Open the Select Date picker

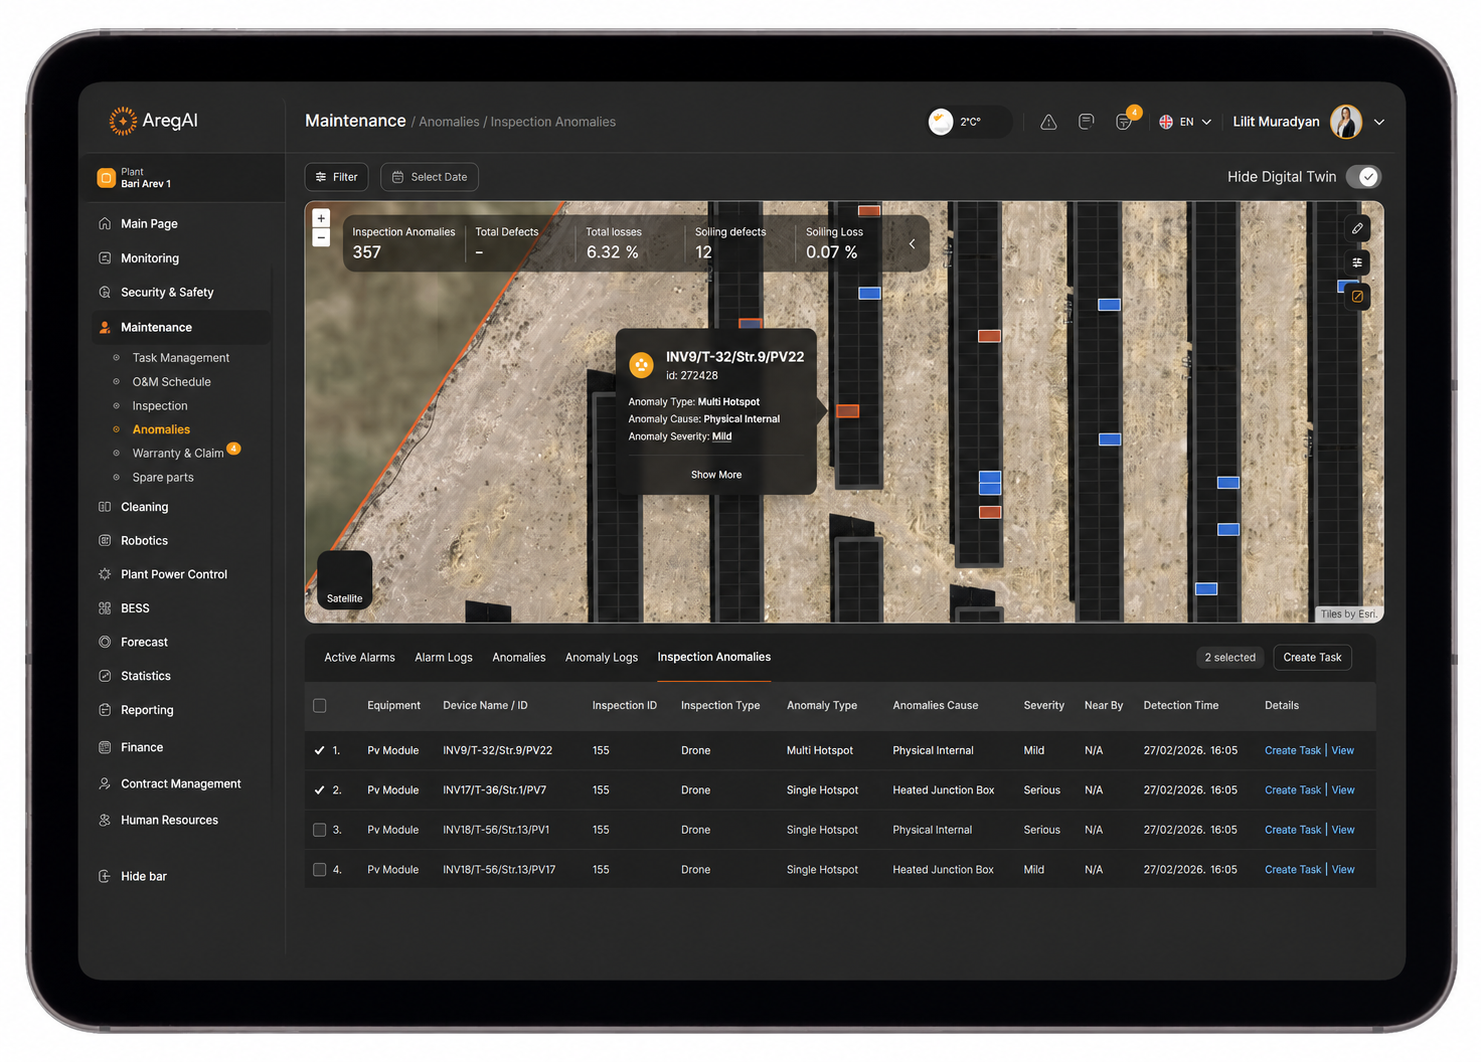[x=429, y=177]
